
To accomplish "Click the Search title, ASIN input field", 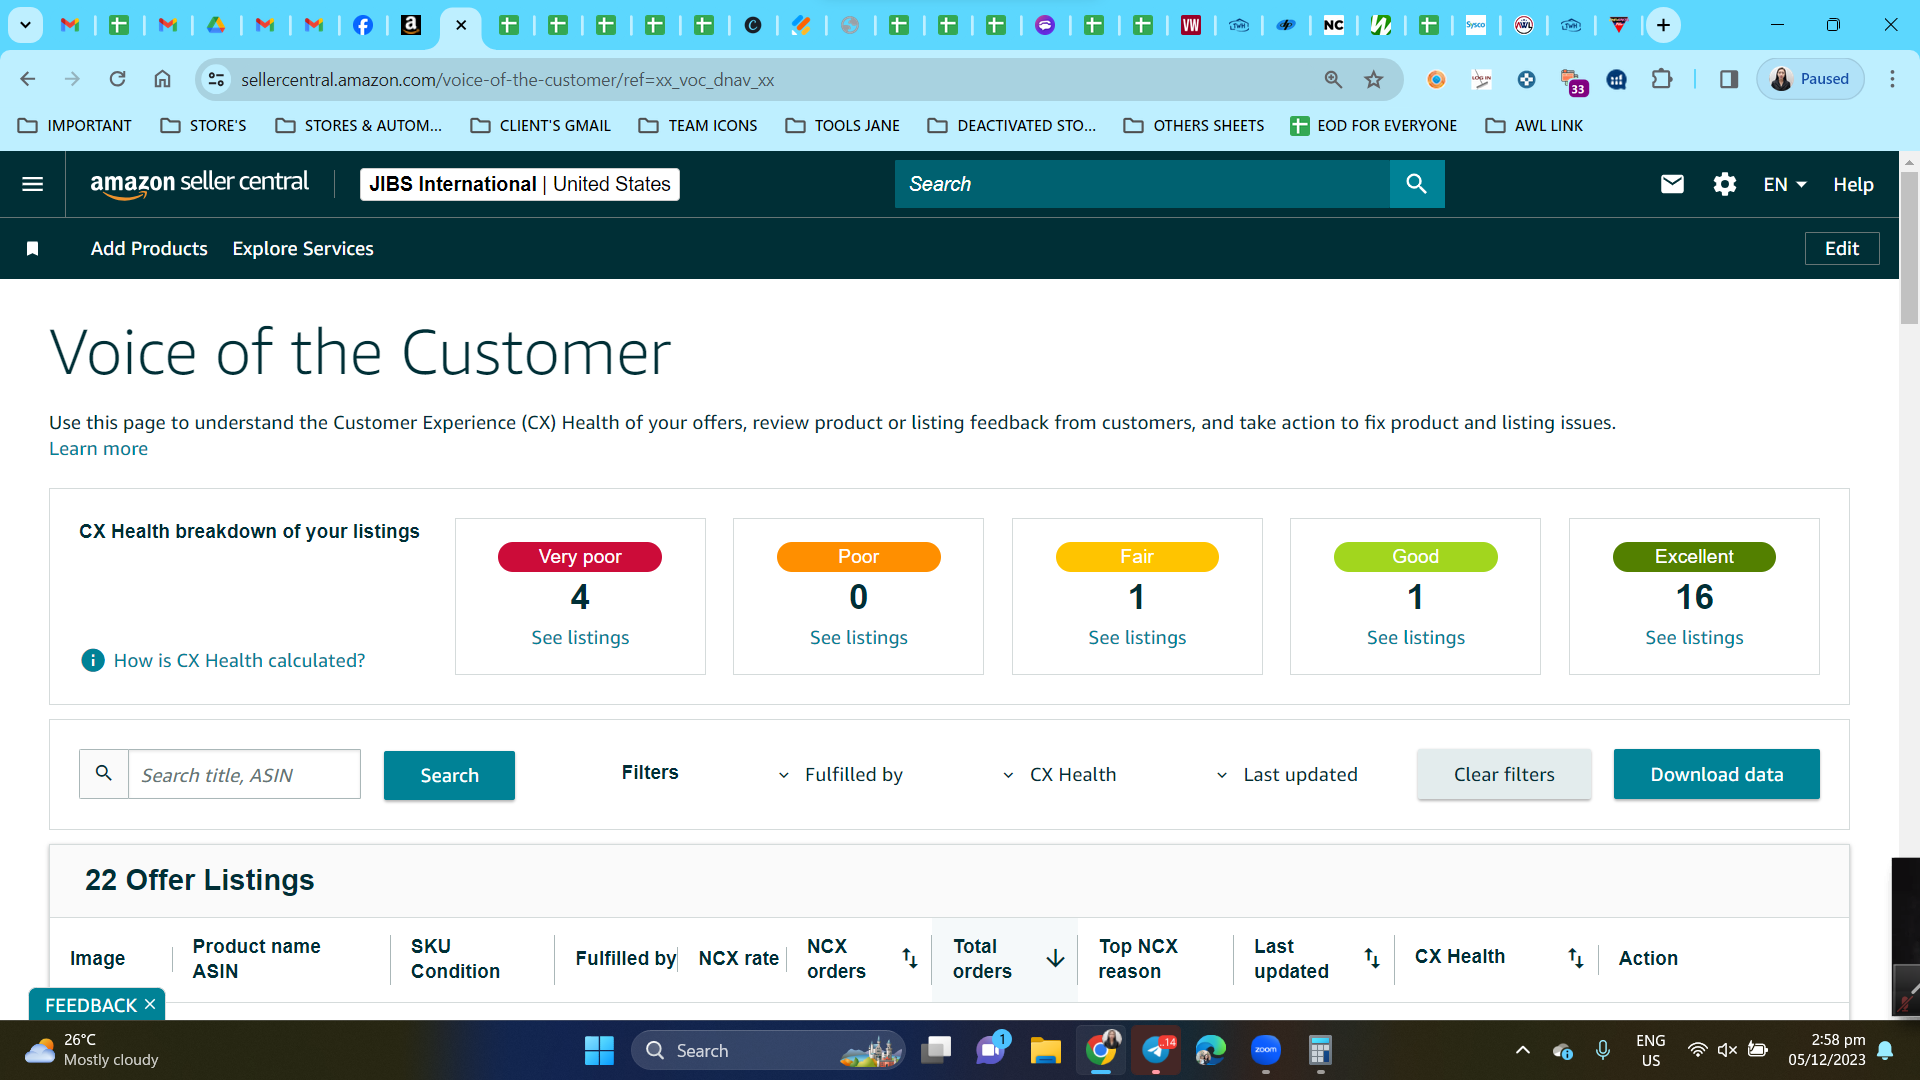I will pos(244,775).
